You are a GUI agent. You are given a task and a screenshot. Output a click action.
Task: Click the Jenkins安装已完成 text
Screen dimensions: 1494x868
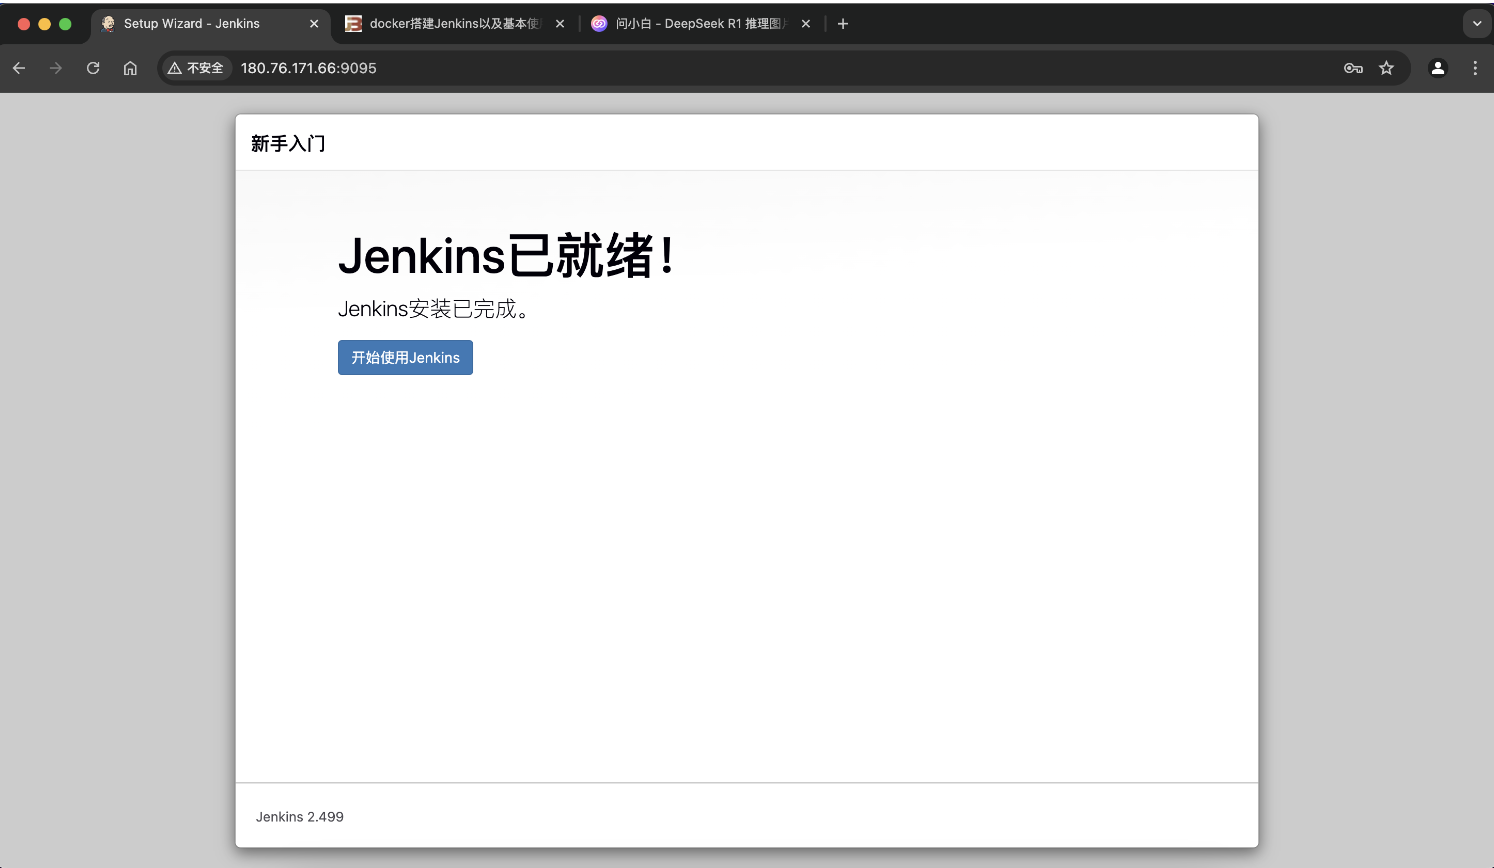(434, 309)
